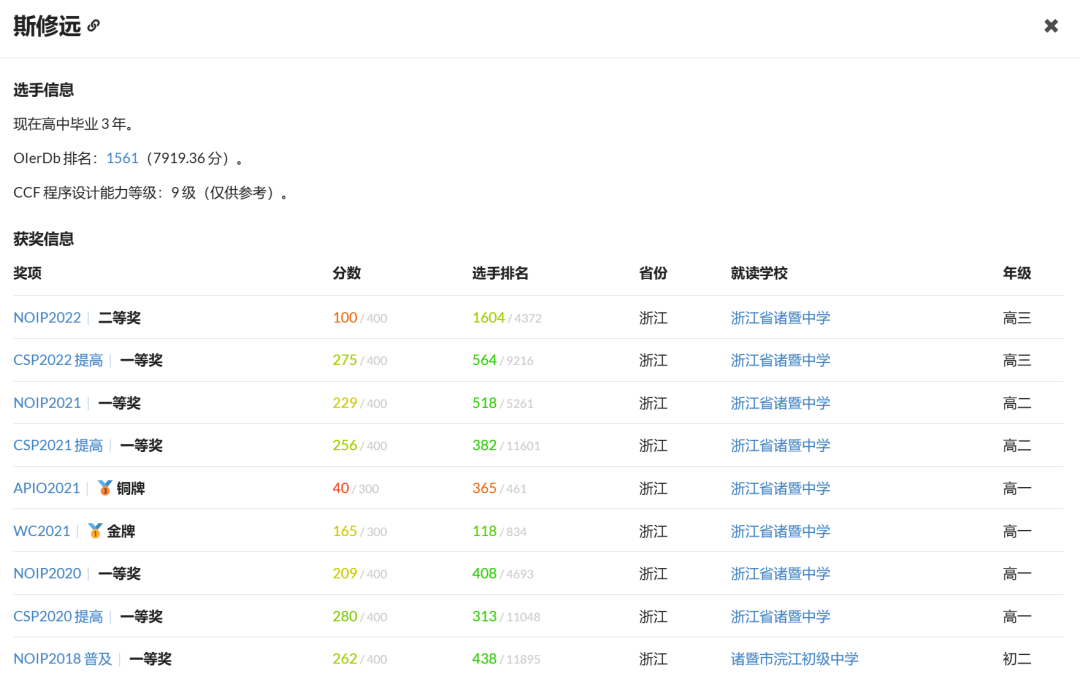Click the 获奖信息 section heading
This screenshot has height=679, width=1080.
[x=43, y=239]
